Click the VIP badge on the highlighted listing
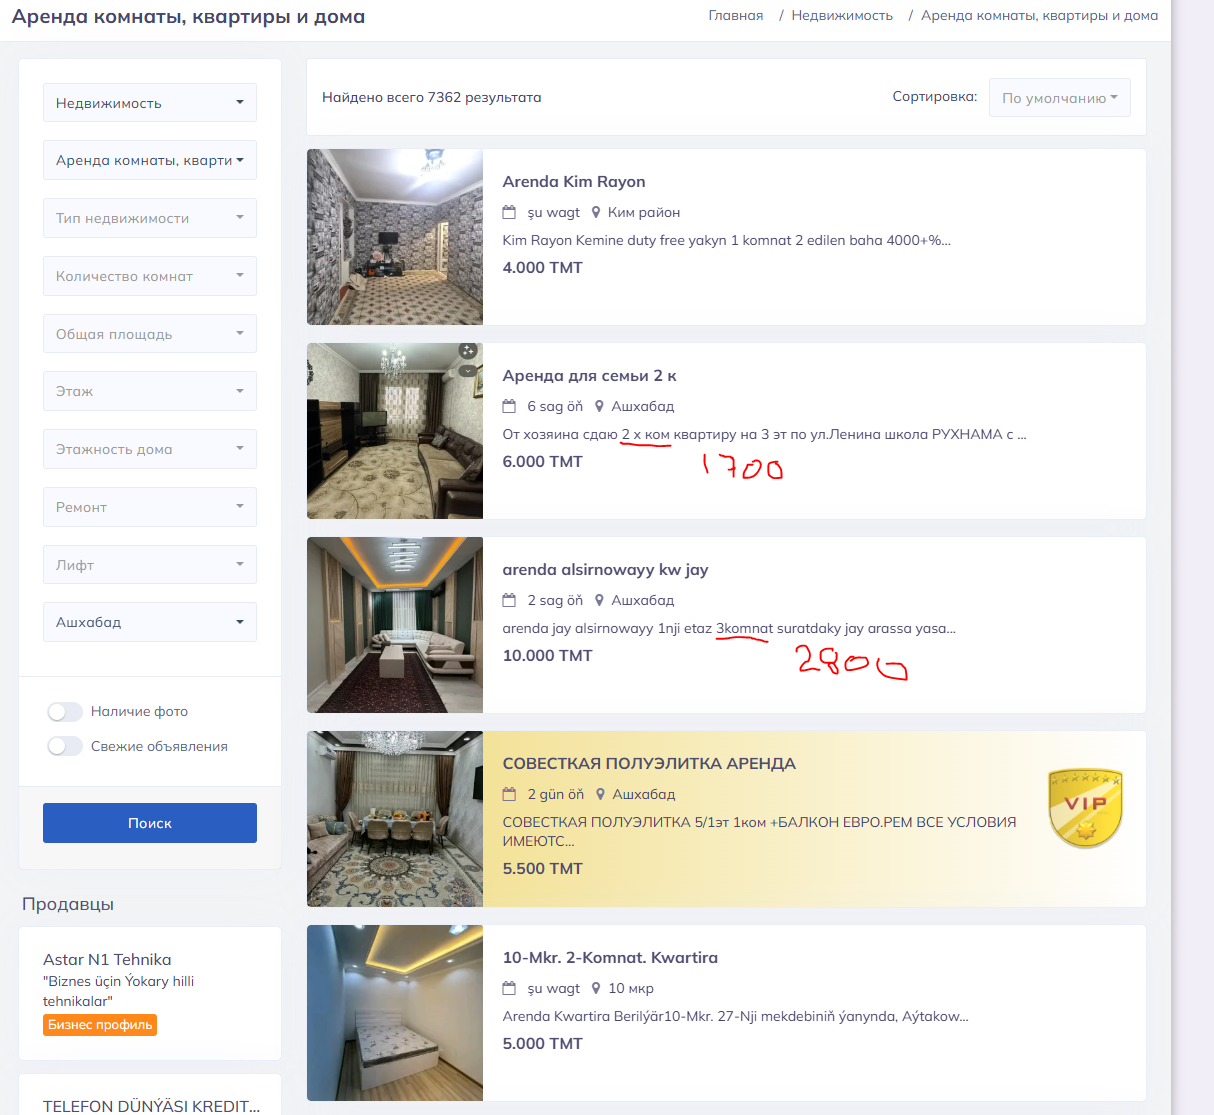The height and width of the screenshot is (1115, 1214). [x=1085, y=808]
